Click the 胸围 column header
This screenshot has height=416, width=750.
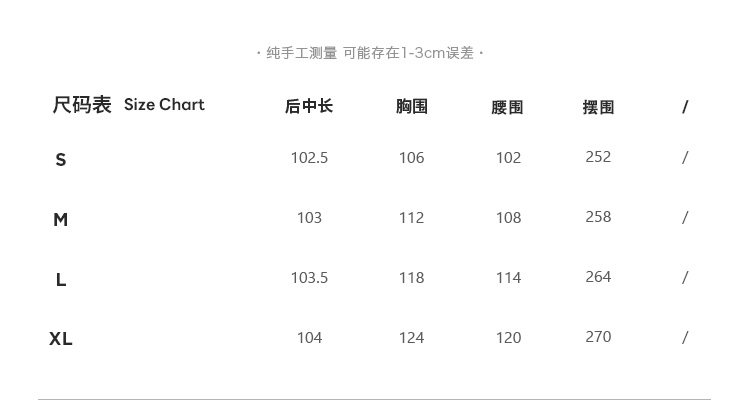[x=411, y=106]
